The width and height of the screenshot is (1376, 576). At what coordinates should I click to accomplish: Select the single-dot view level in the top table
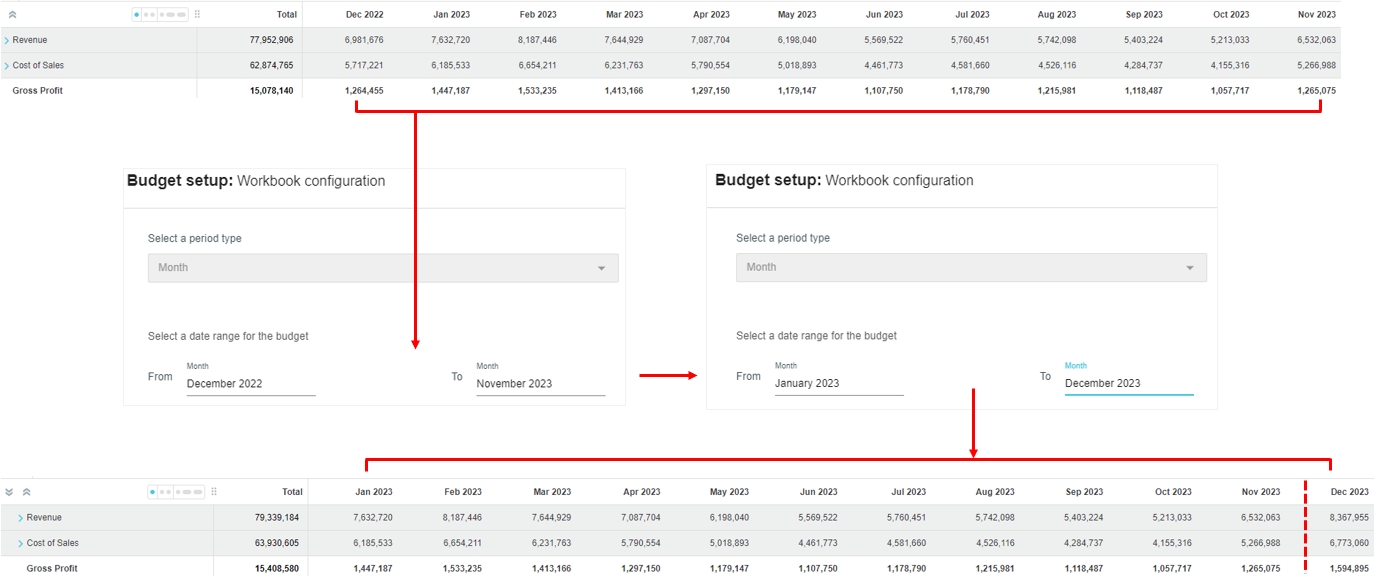(x=137, y=15)
